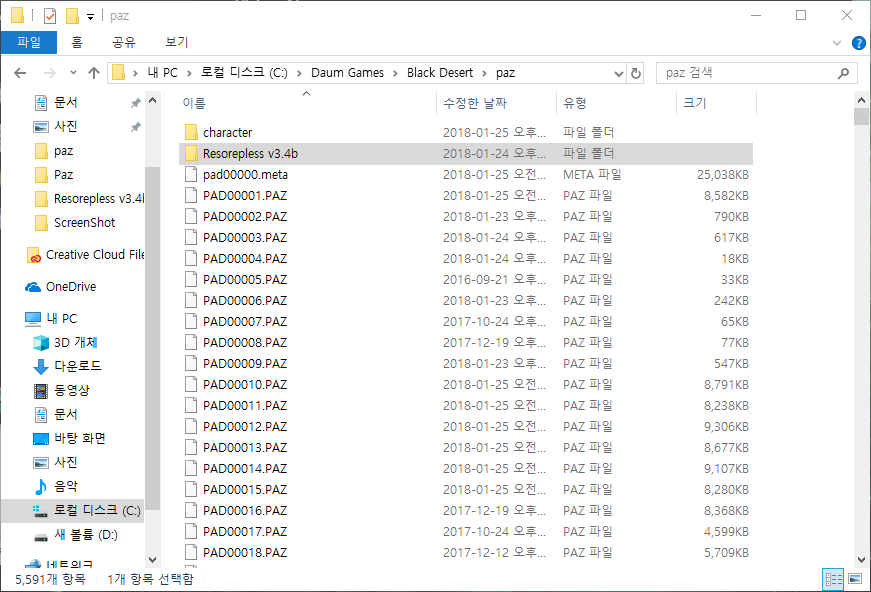Open the 3D 개체 folder in sidebar
Image resolution: width=871 pixels, height=592 pixels.
[x=77, y=343]
